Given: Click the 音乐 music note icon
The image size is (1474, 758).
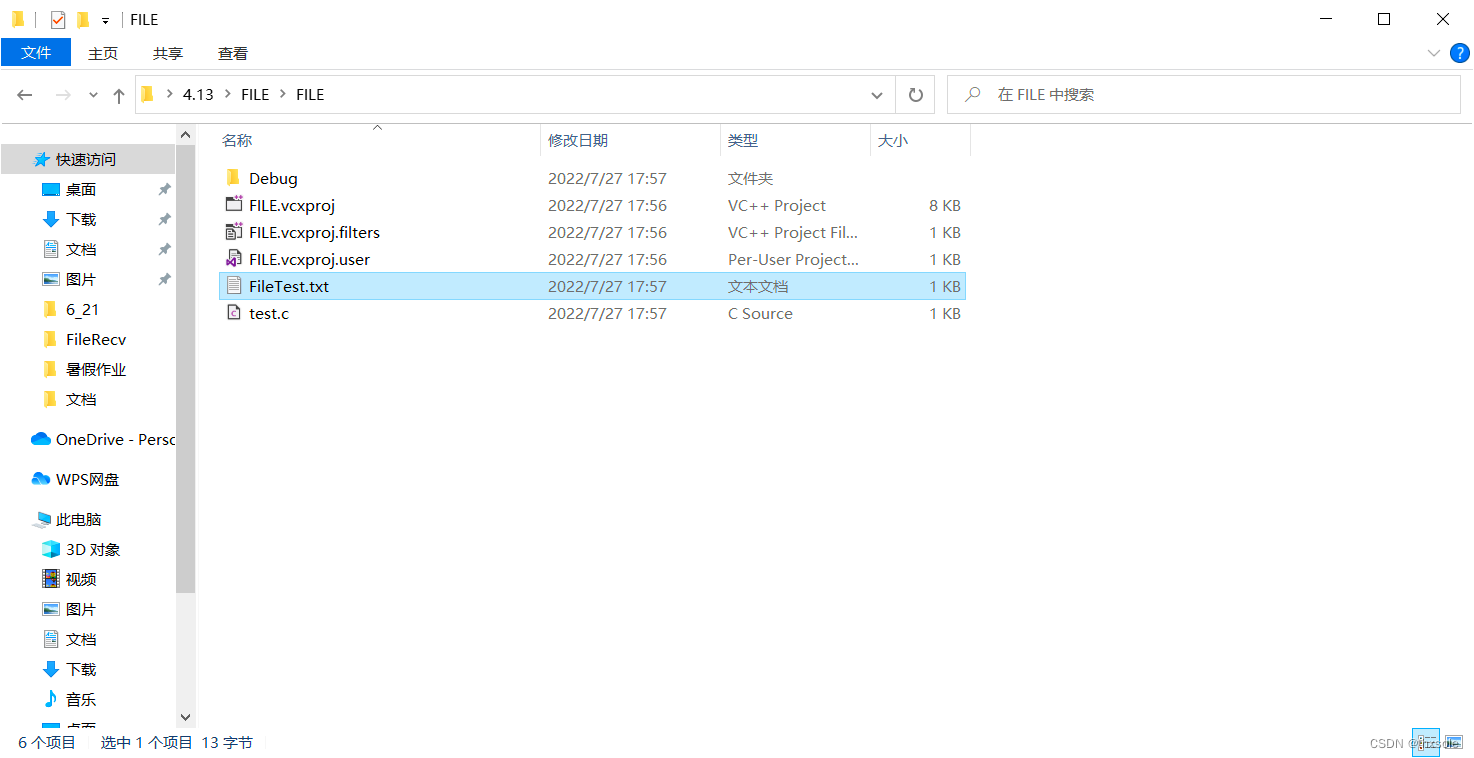Looking at the screenshot, I should pos(51,699).
